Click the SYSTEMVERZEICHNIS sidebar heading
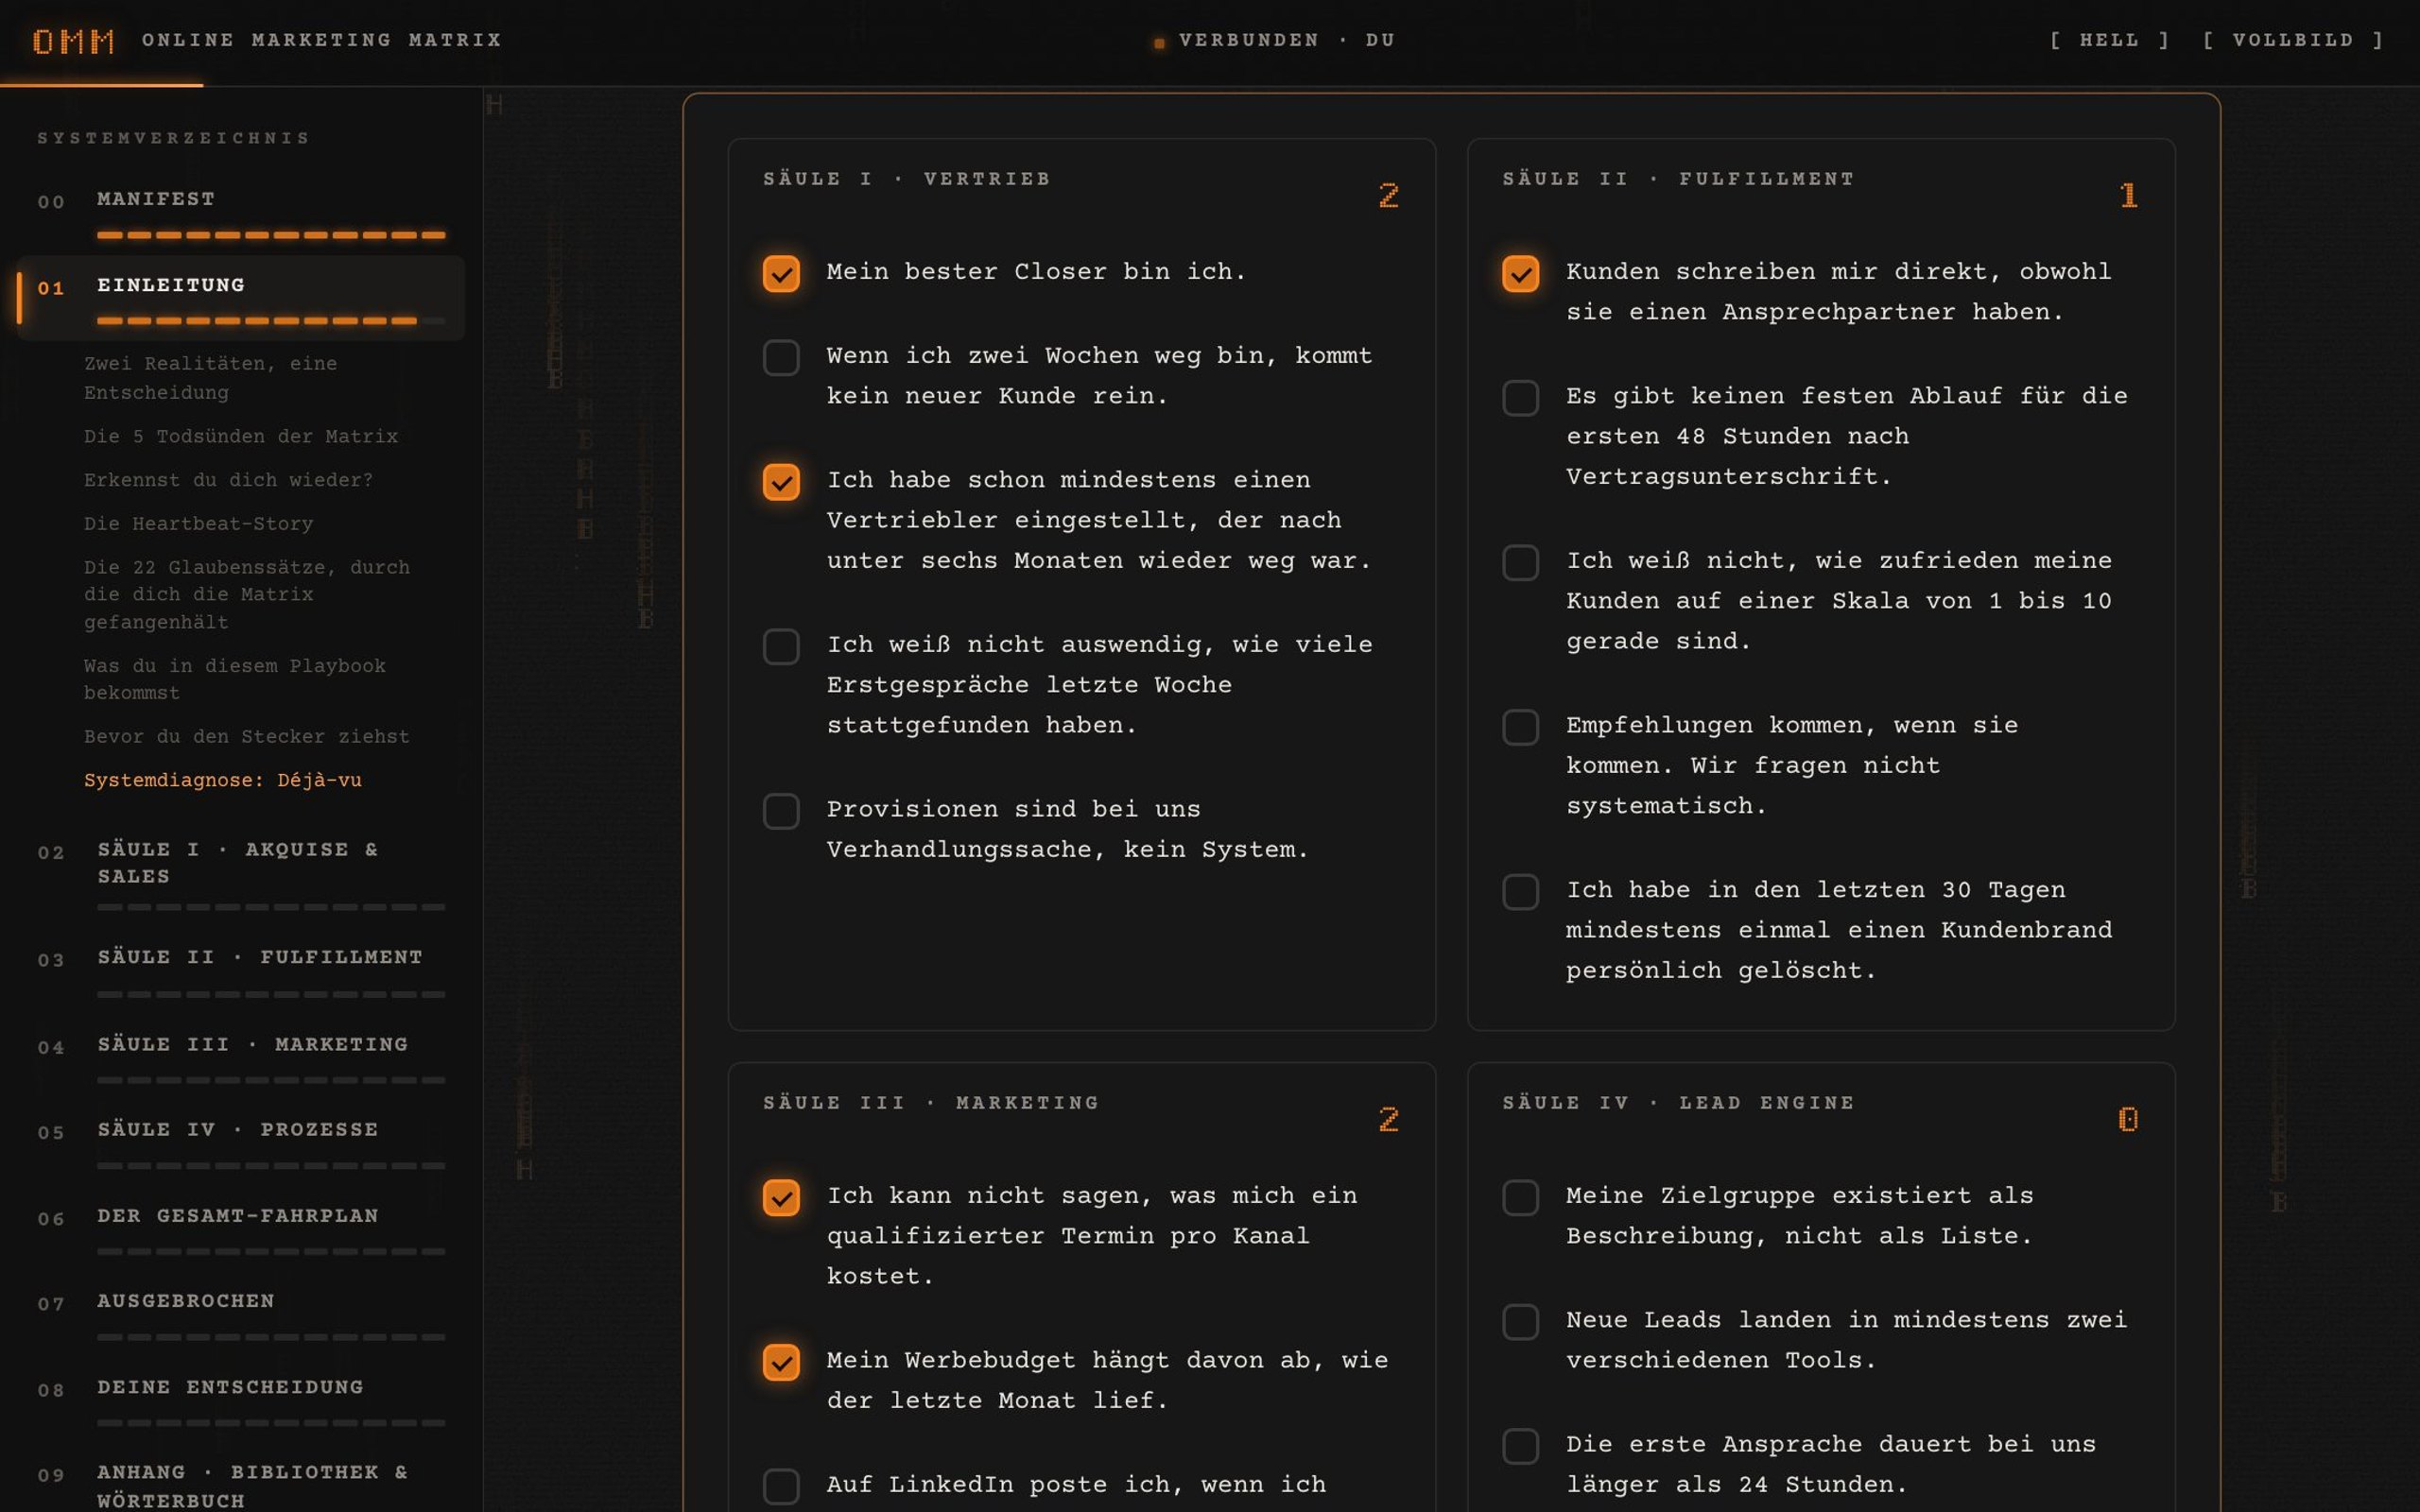The image size is (2420, 1512). coord(174,138)
